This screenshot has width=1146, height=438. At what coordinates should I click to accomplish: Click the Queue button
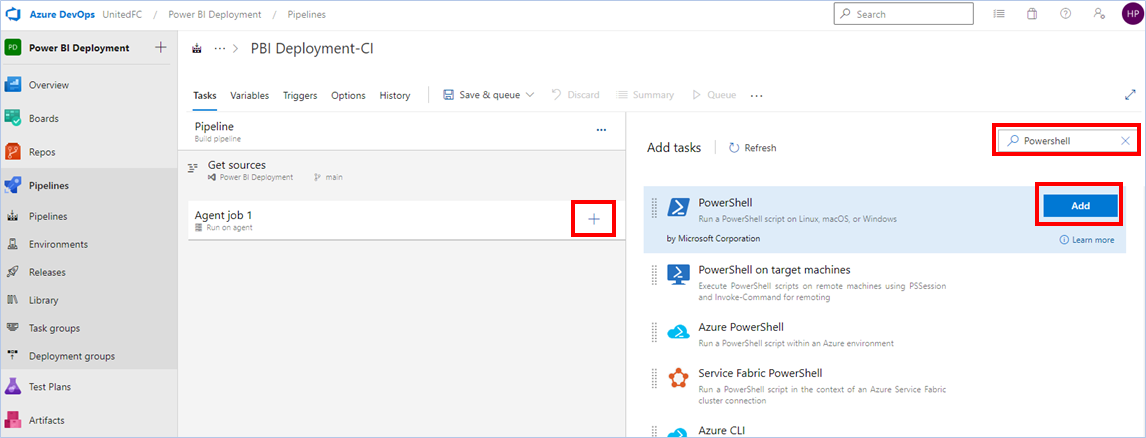point(713,95)
